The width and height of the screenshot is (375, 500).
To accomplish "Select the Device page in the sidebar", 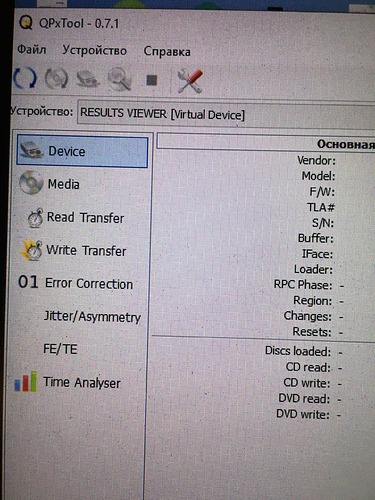I will 82,151.
